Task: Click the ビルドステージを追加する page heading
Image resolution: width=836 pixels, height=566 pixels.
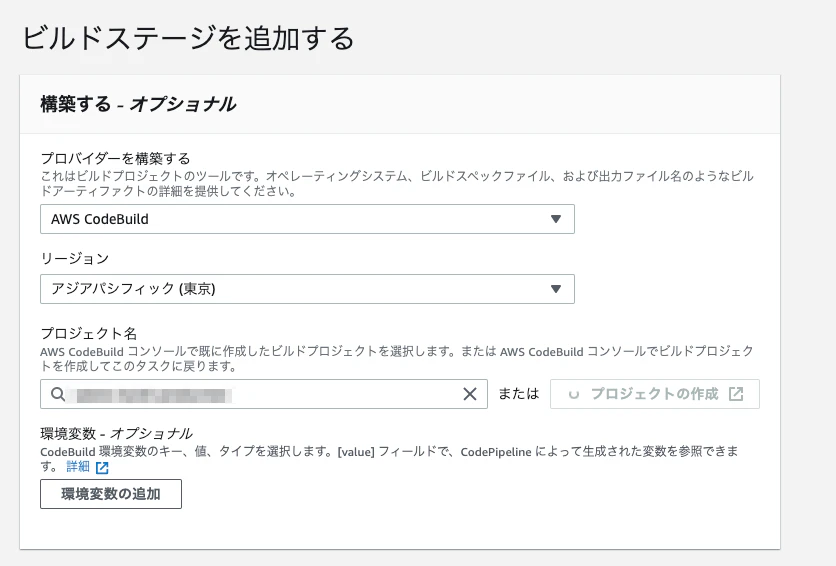Action: pos(188,39)
